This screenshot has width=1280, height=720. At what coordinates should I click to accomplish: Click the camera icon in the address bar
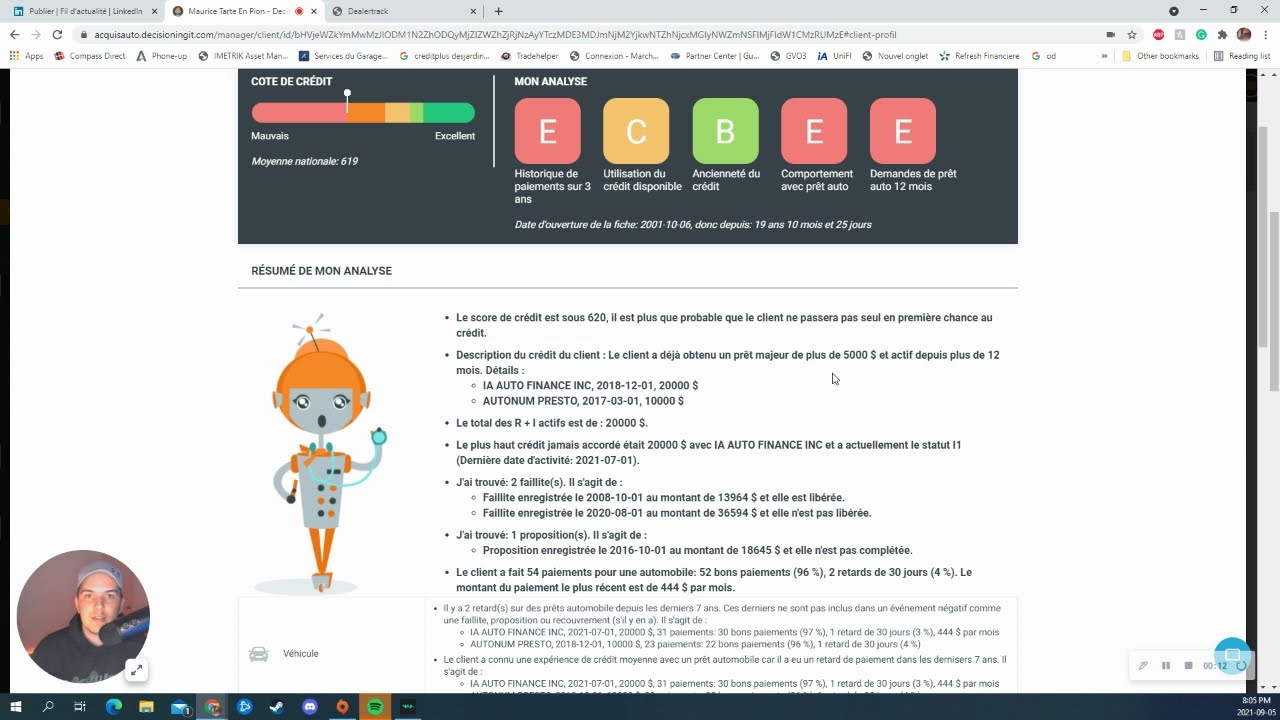pos(1110,34)
